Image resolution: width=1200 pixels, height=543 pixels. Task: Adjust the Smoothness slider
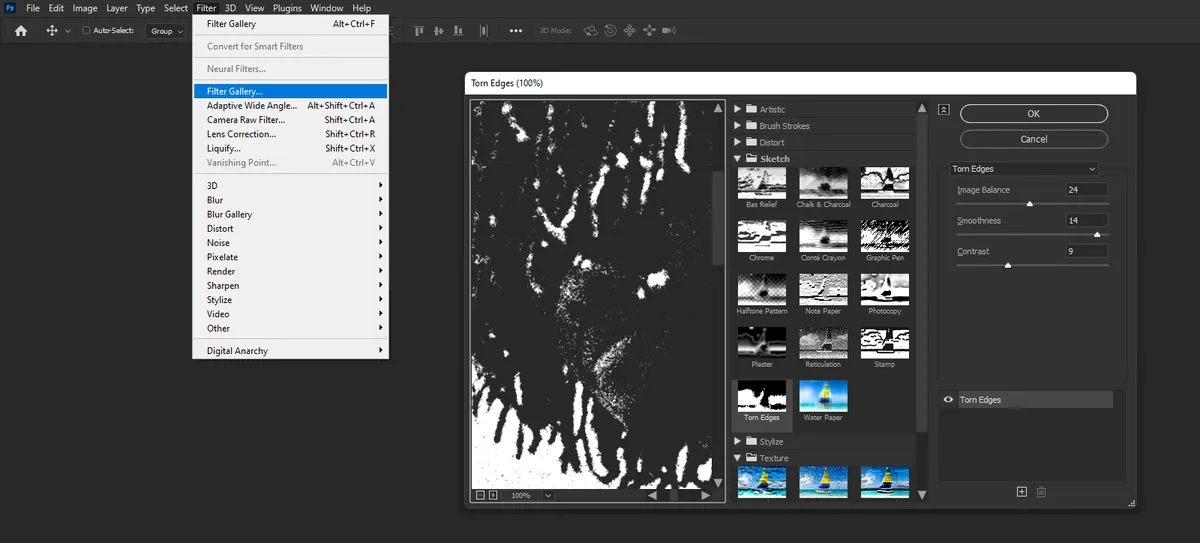[1097, 234]
